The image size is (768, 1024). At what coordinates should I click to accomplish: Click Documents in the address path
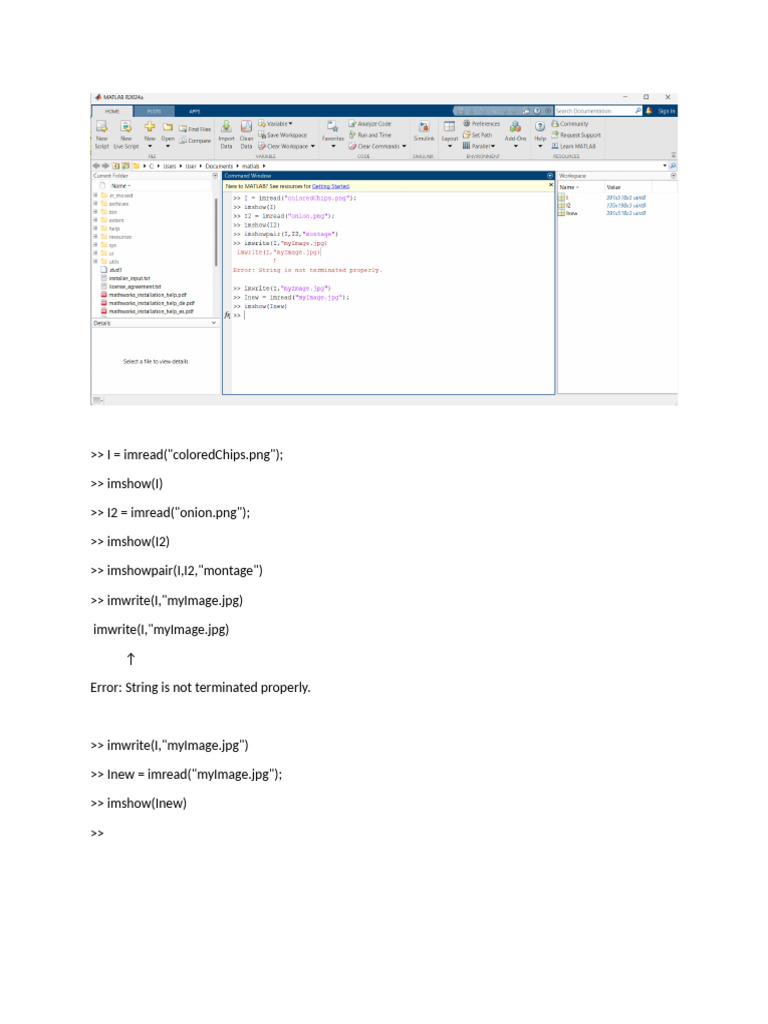219,167
